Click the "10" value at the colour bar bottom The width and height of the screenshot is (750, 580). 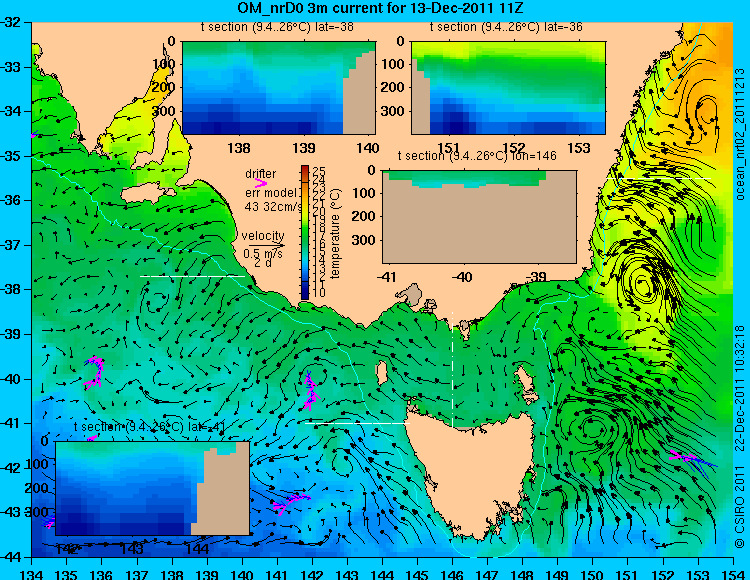click(x=319, y=292)
